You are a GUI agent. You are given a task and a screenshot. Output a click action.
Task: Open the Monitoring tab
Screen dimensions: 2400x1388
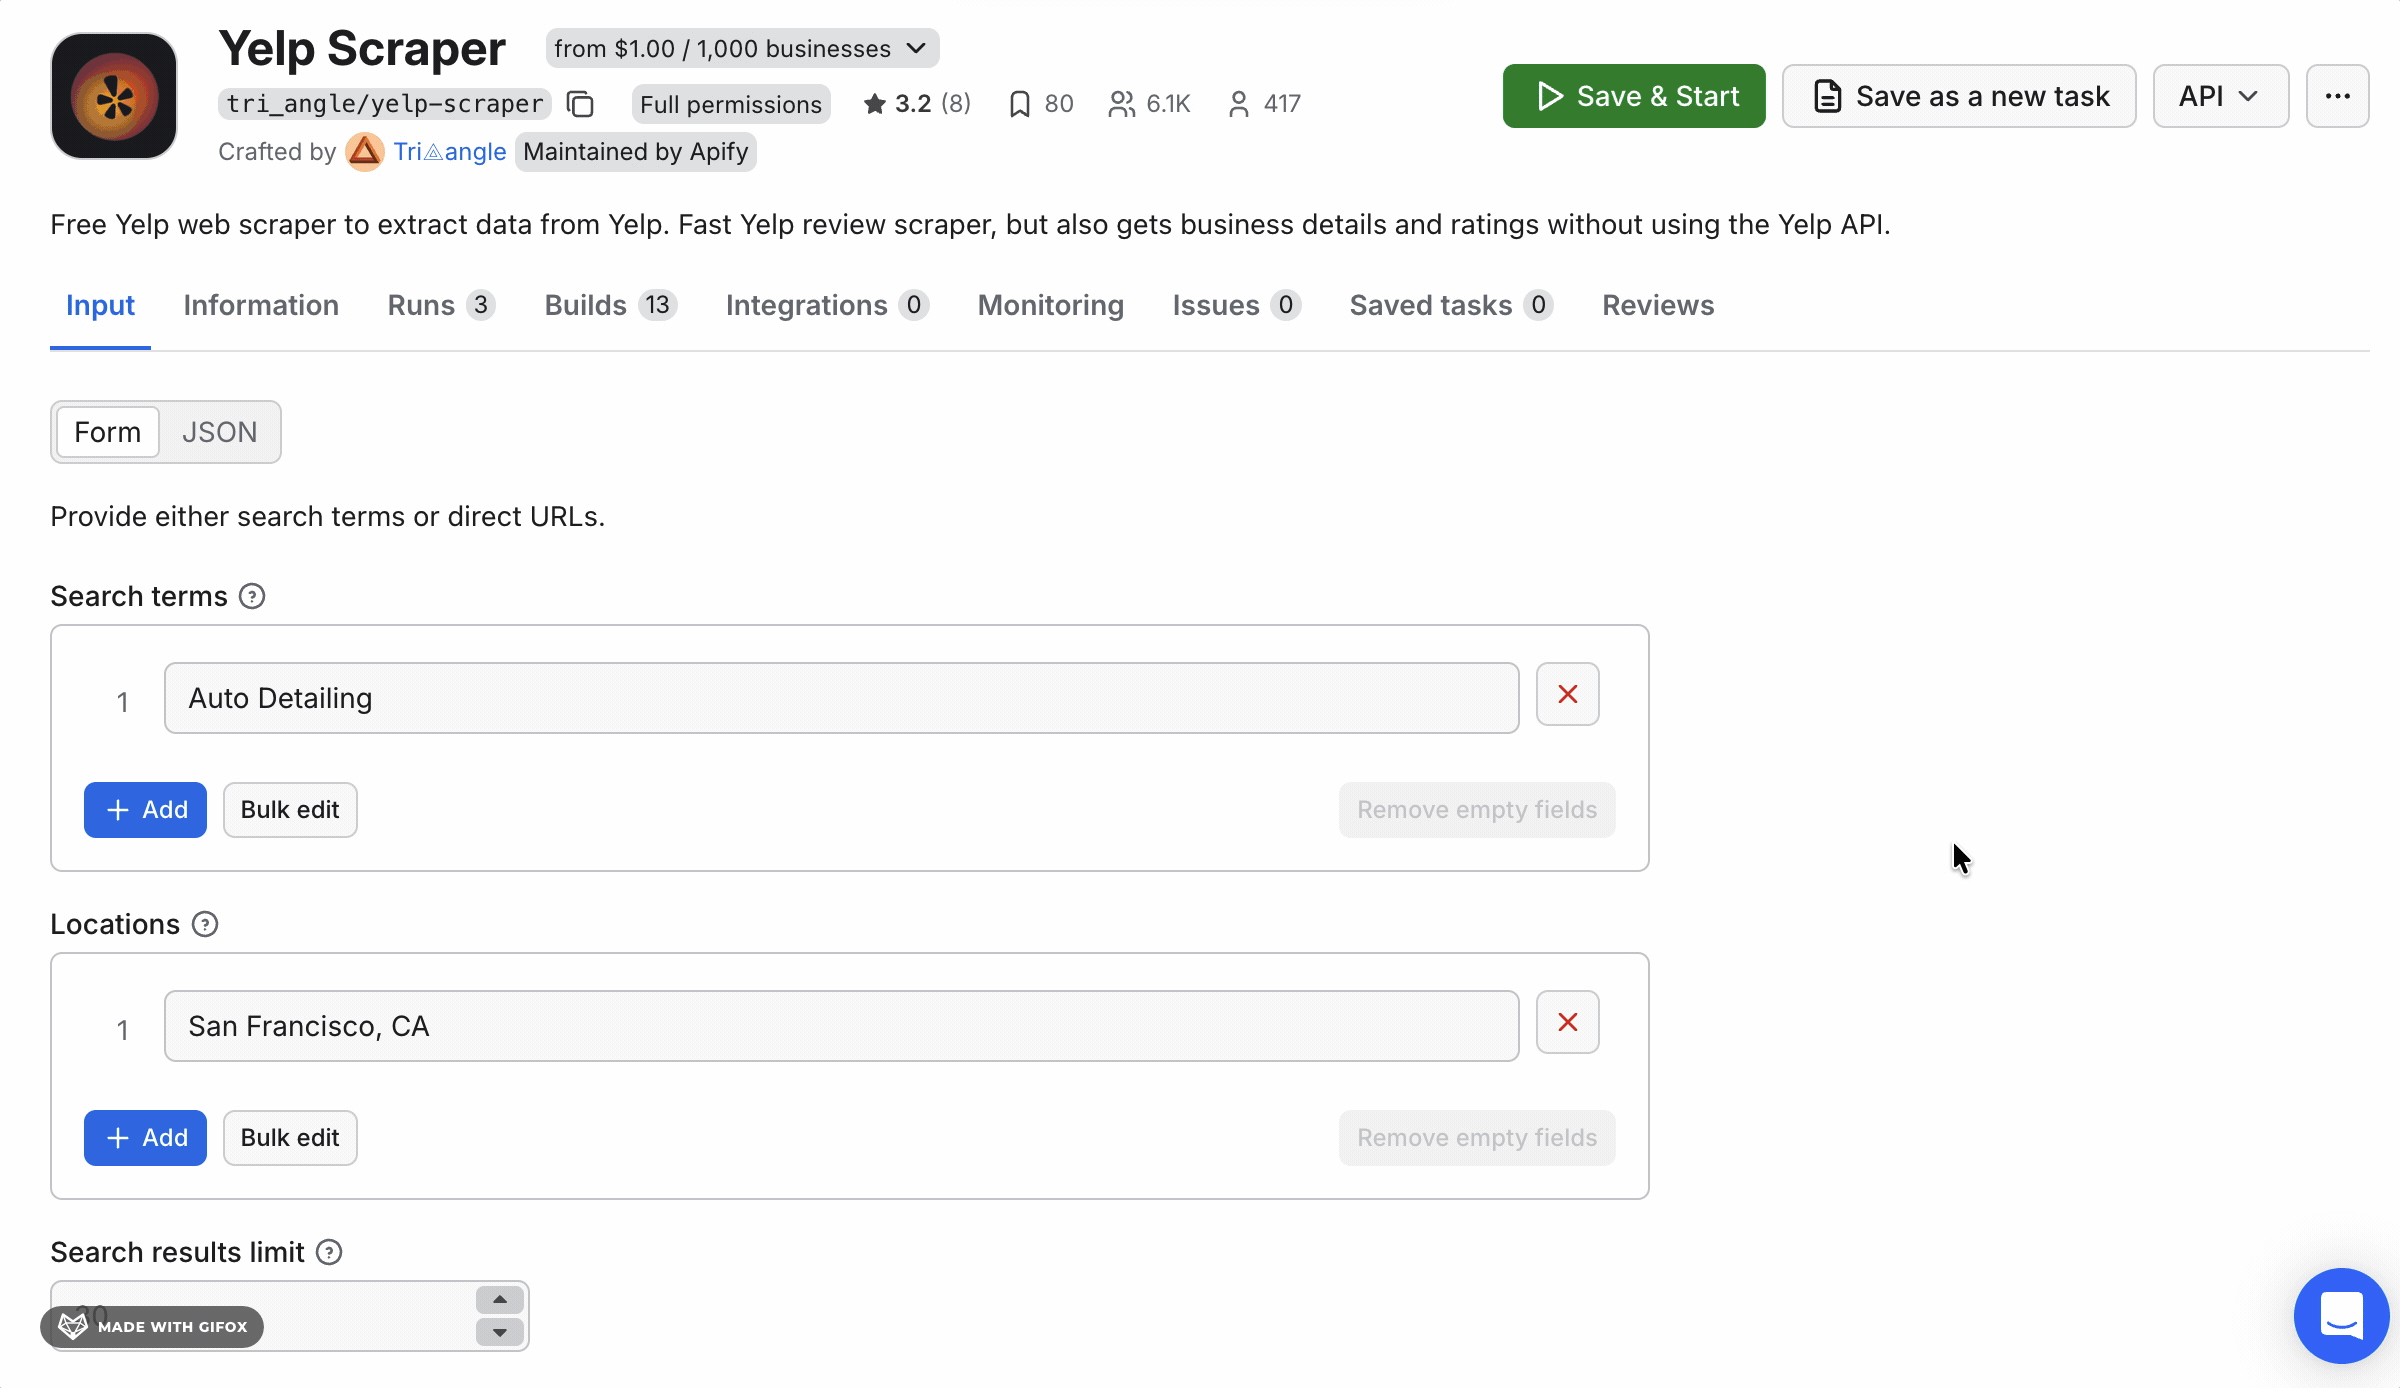pos(1051,306)
